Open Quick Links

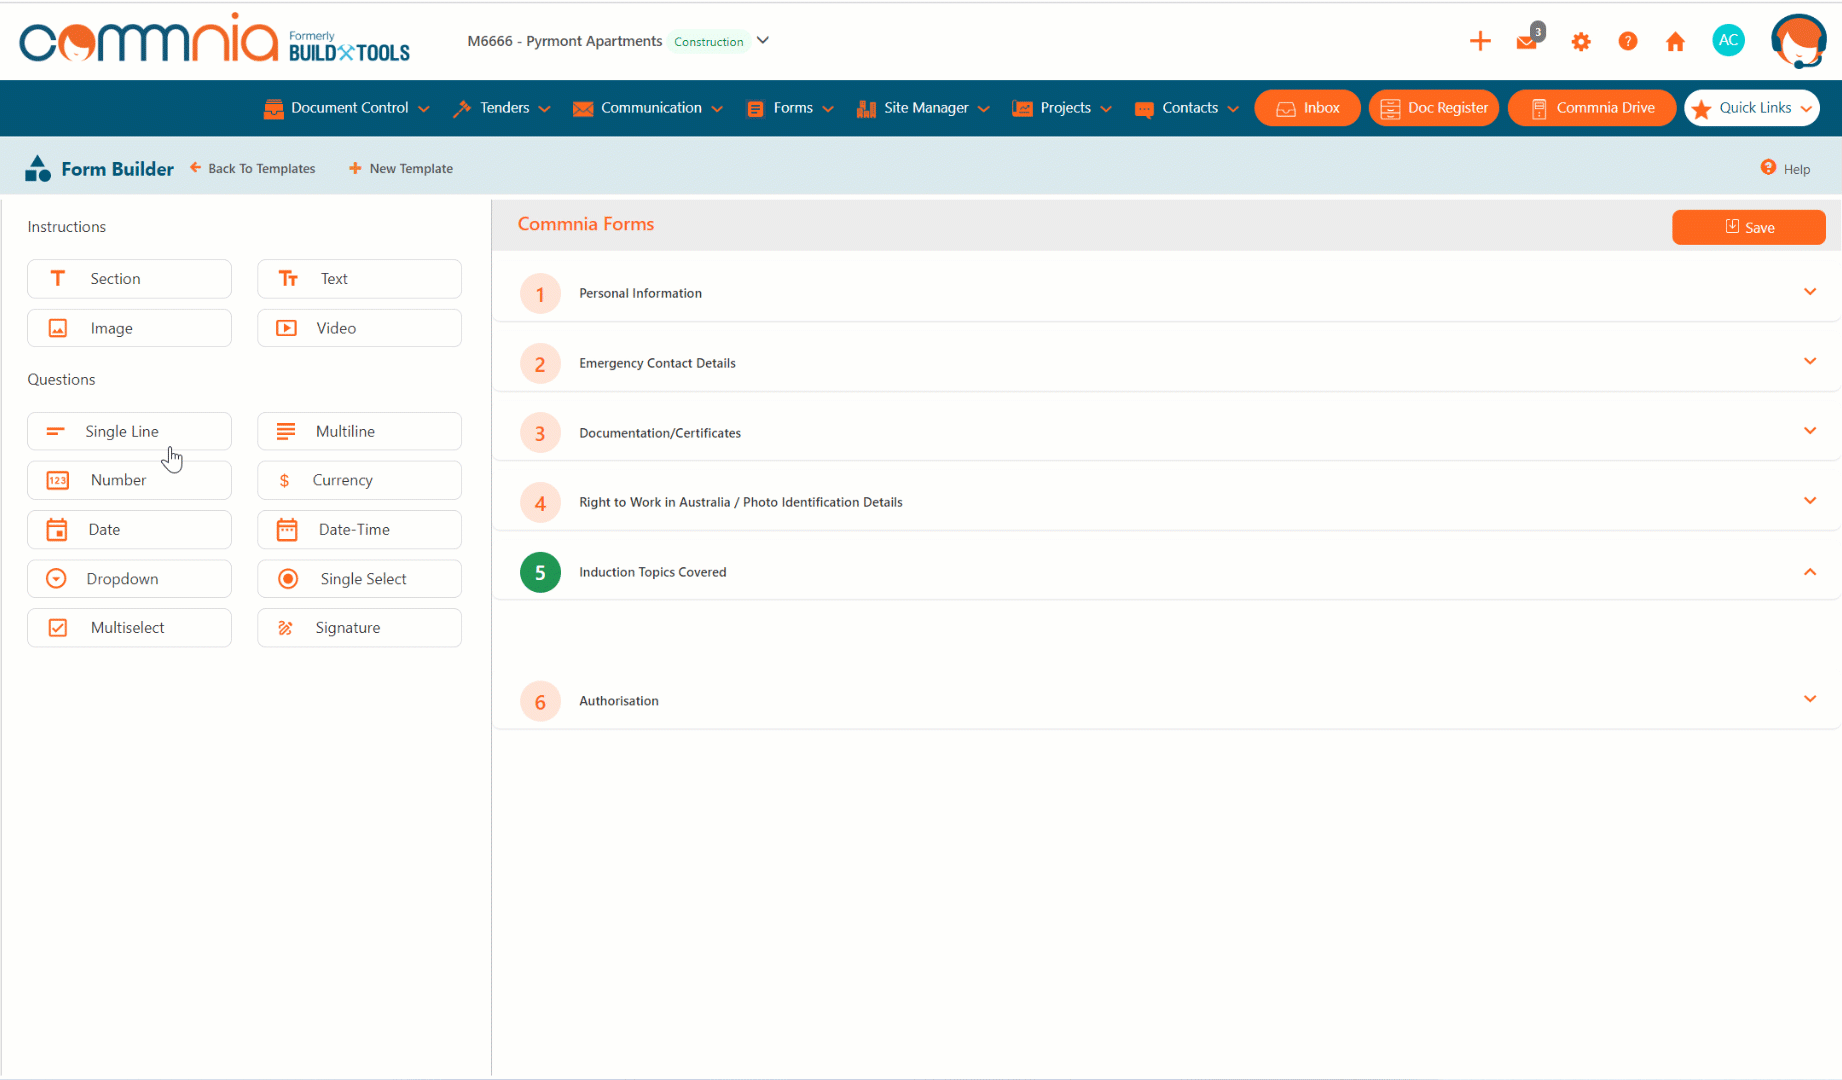click(x=1751, y=107)
